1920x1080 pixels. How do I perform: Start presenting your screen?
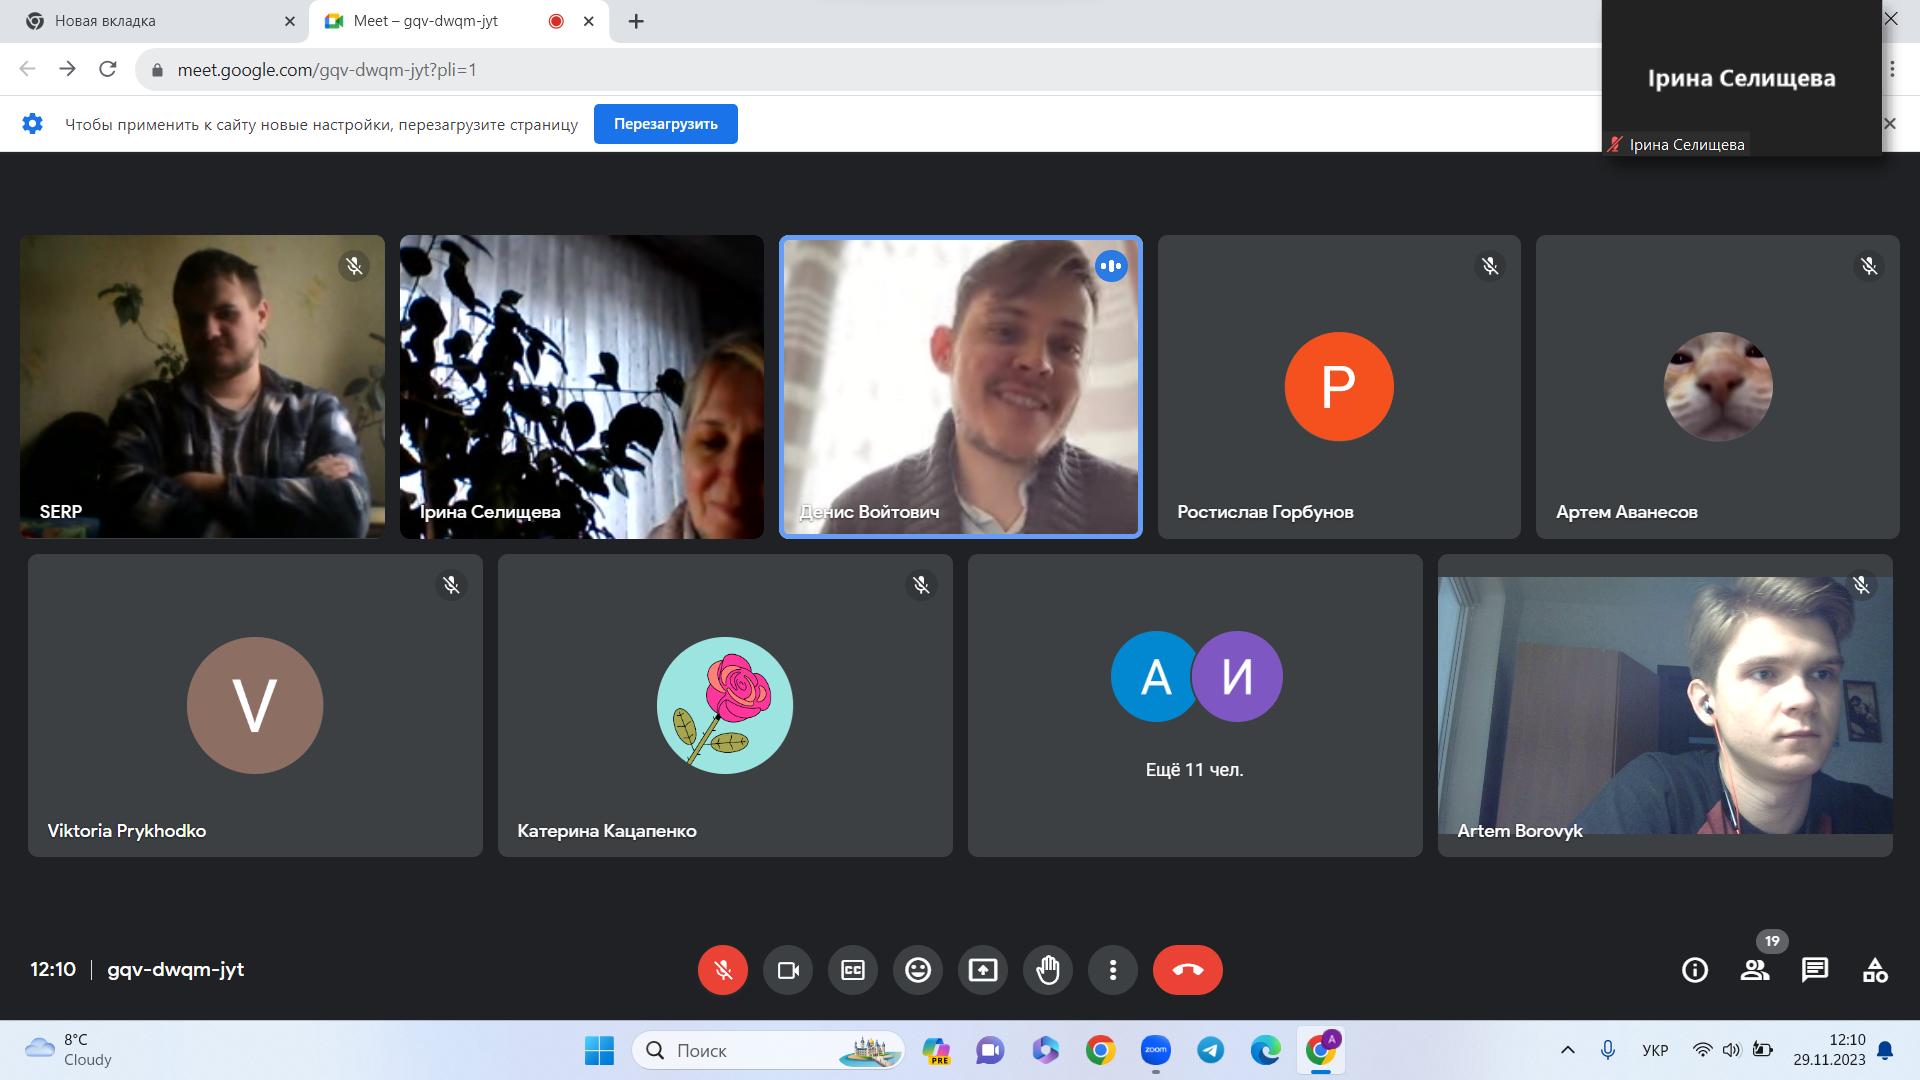(x=983, y=970)
